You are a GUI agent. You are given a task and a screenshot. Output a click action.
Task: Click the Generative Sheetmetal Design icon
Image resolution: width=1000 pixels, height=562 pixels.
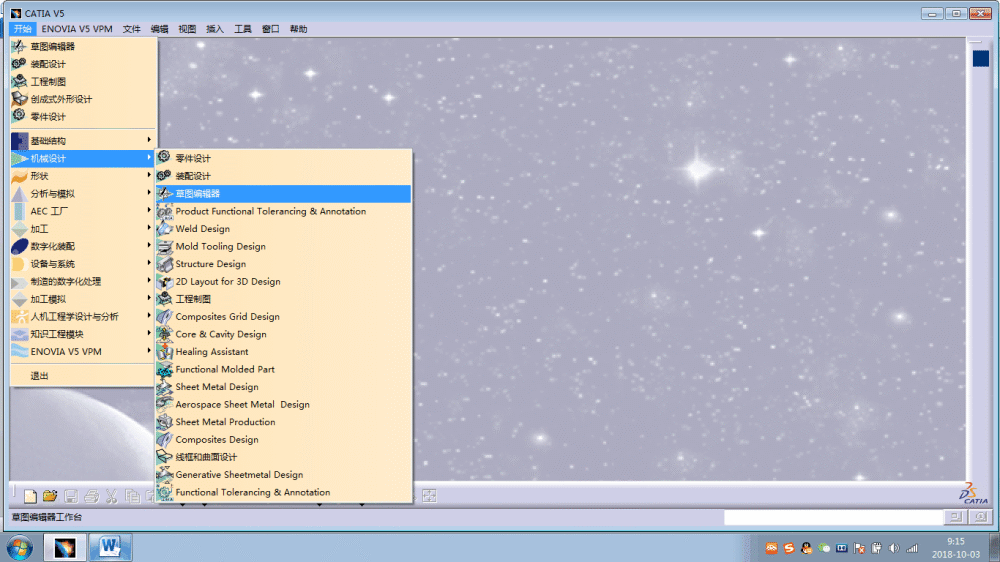(x=165, y=475)
